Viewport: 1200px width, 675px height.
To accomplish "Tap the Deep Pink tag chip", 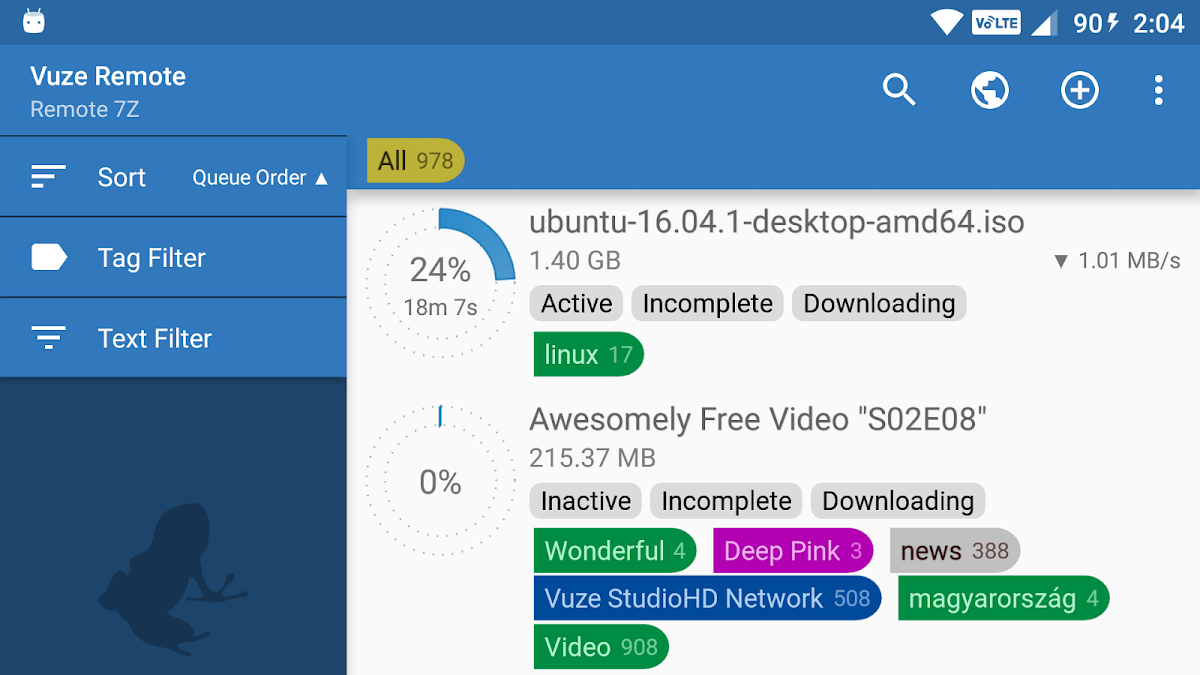I will [792, 551].
